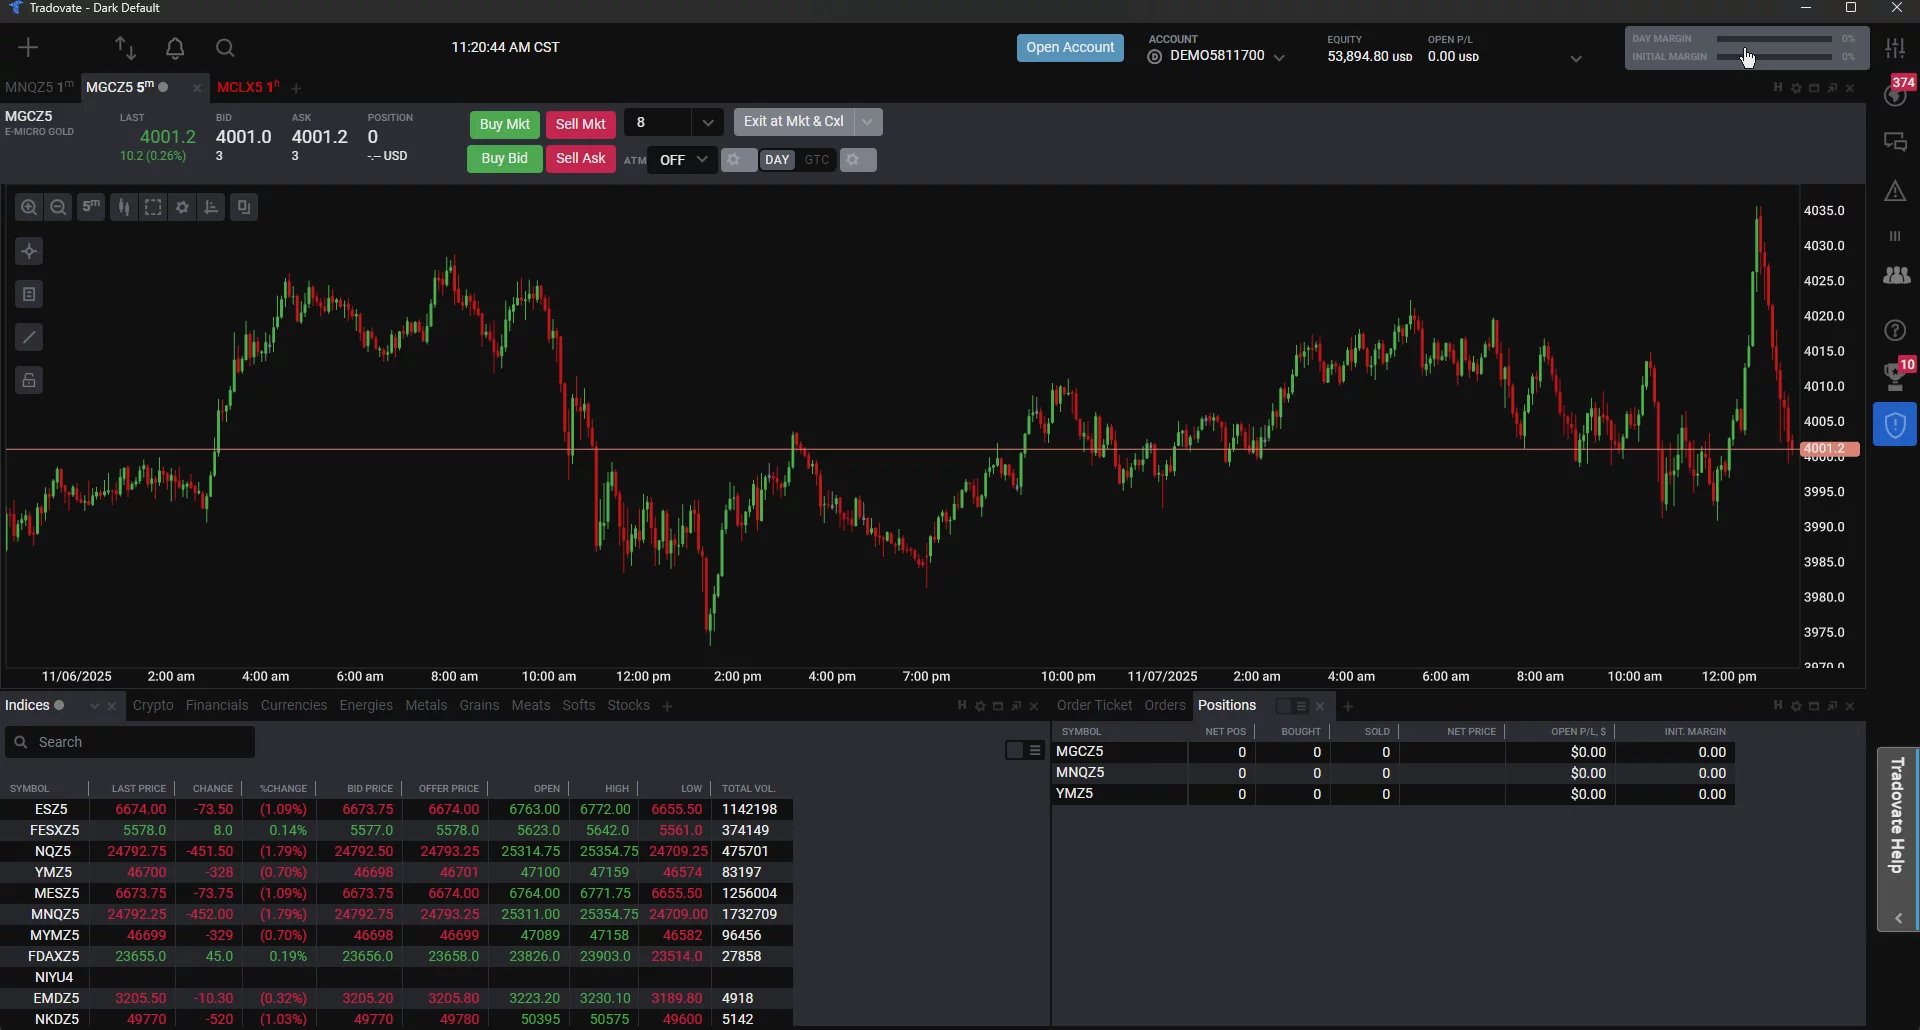Open the Crypto watchlist tab
This screenshot has height=1030, width=1920.
(x=153, y=706)
